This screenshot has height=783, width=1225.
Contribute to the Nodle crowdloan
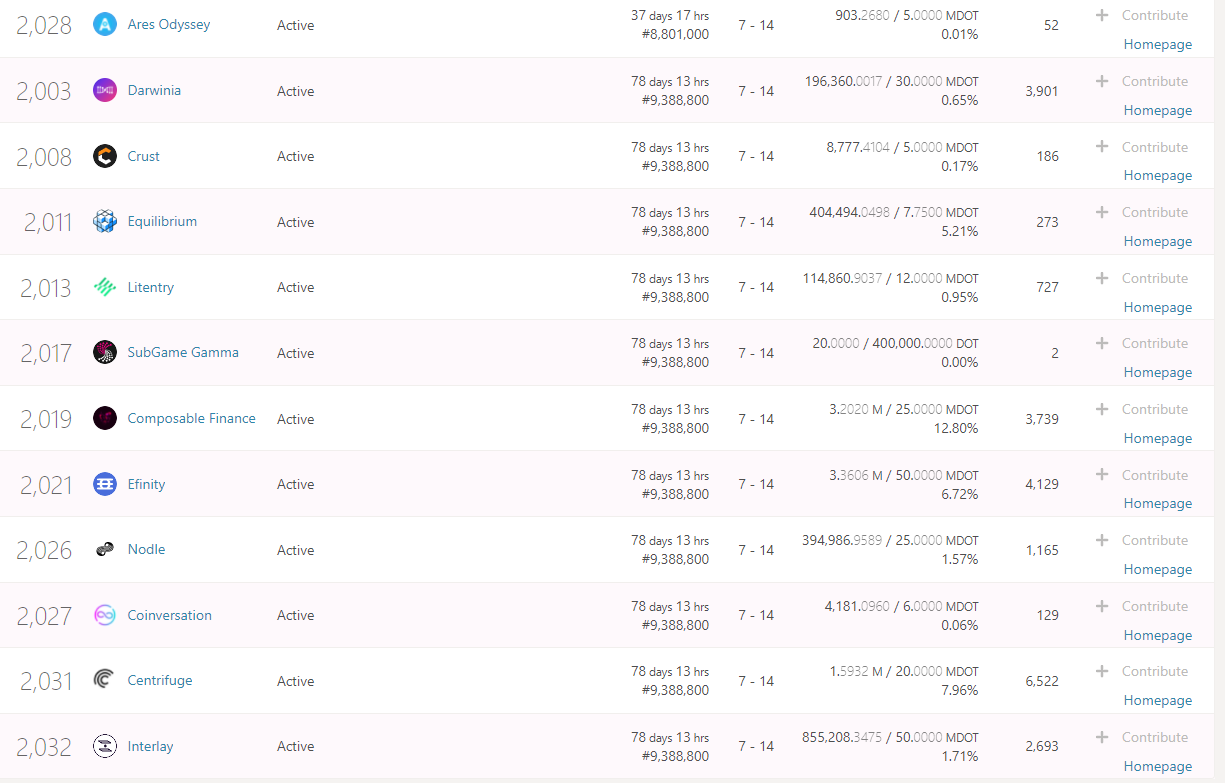point(1142,540)
